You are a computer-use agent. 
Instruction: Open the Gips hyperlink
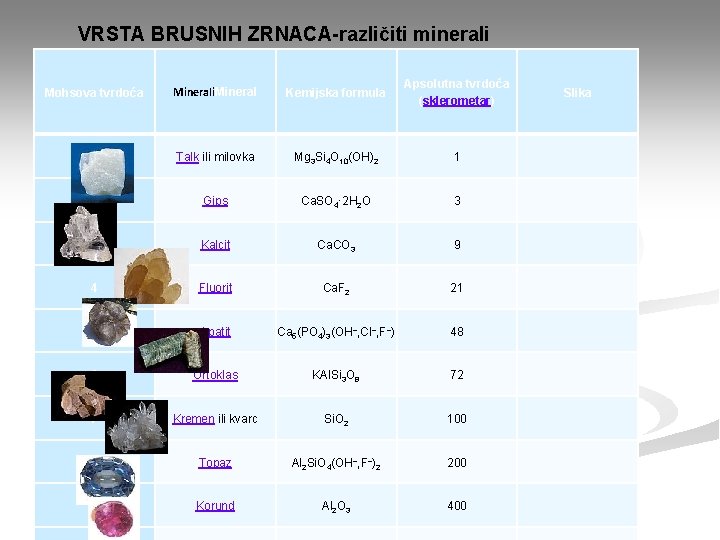[x=215, y=201]
